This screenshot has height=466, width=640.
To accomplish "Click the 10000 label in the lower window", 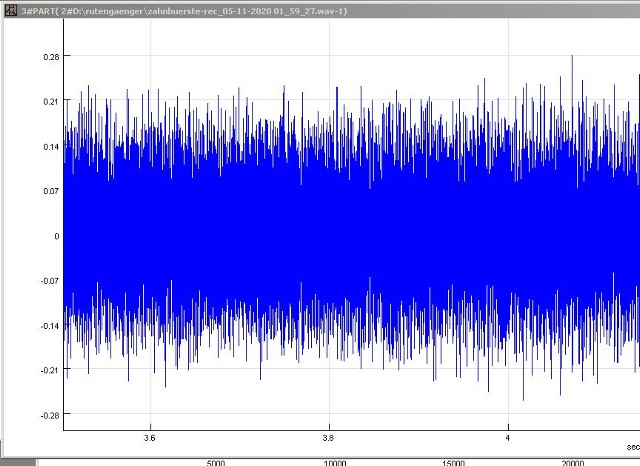I will tap(335, 463).
